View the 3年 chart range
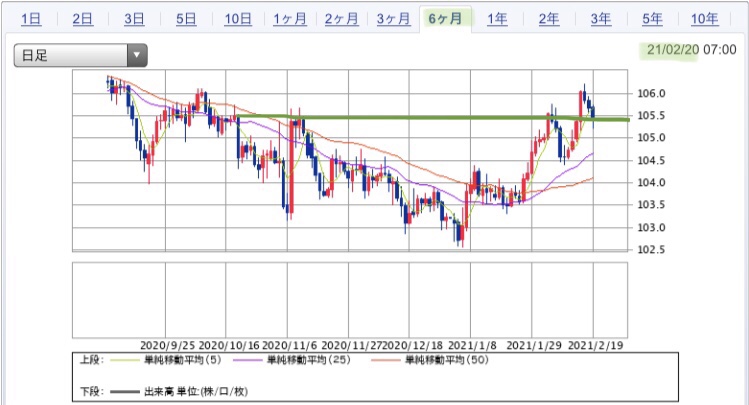This screenshot has width=749, height=405. tap(600, 19)
